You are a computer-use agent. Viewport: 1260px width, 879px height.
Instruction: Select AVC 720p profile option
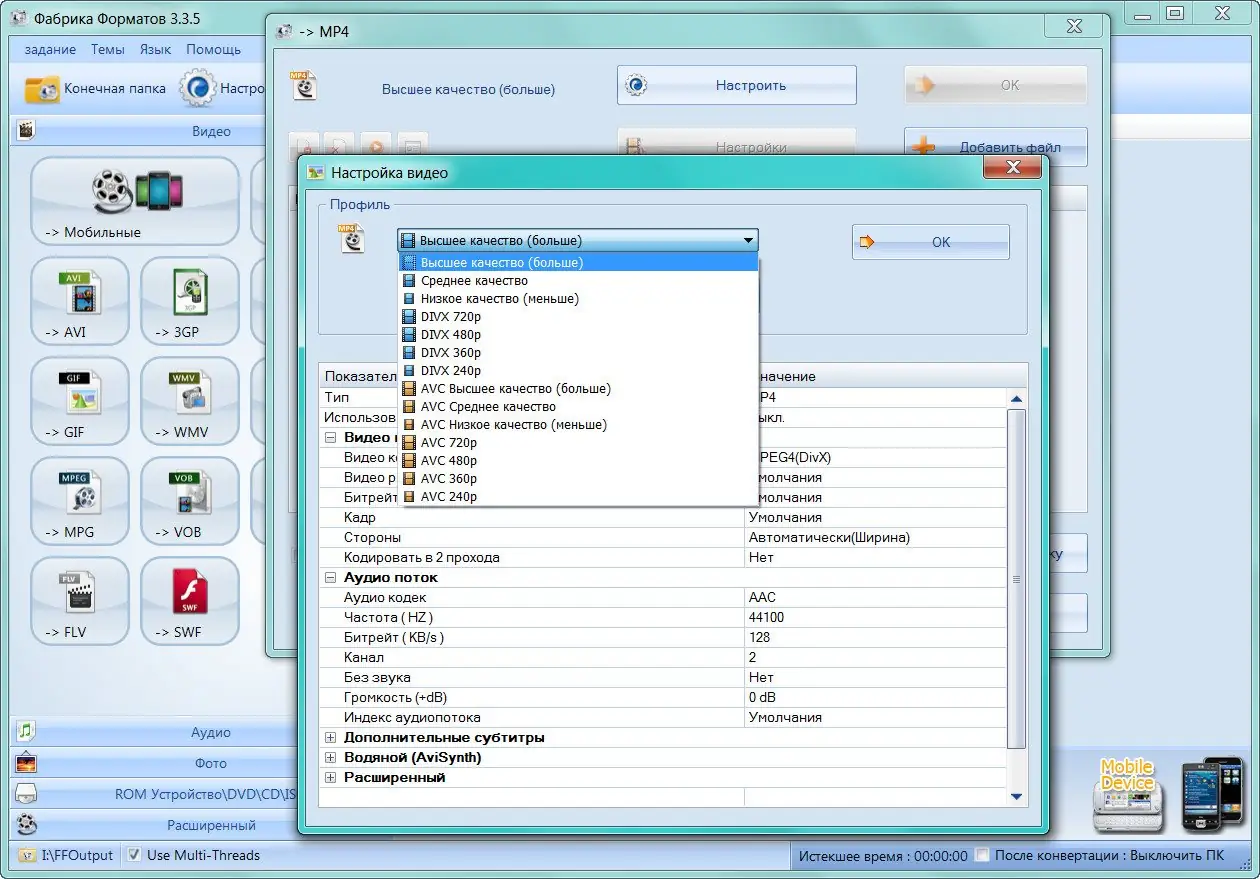(578, 443)
